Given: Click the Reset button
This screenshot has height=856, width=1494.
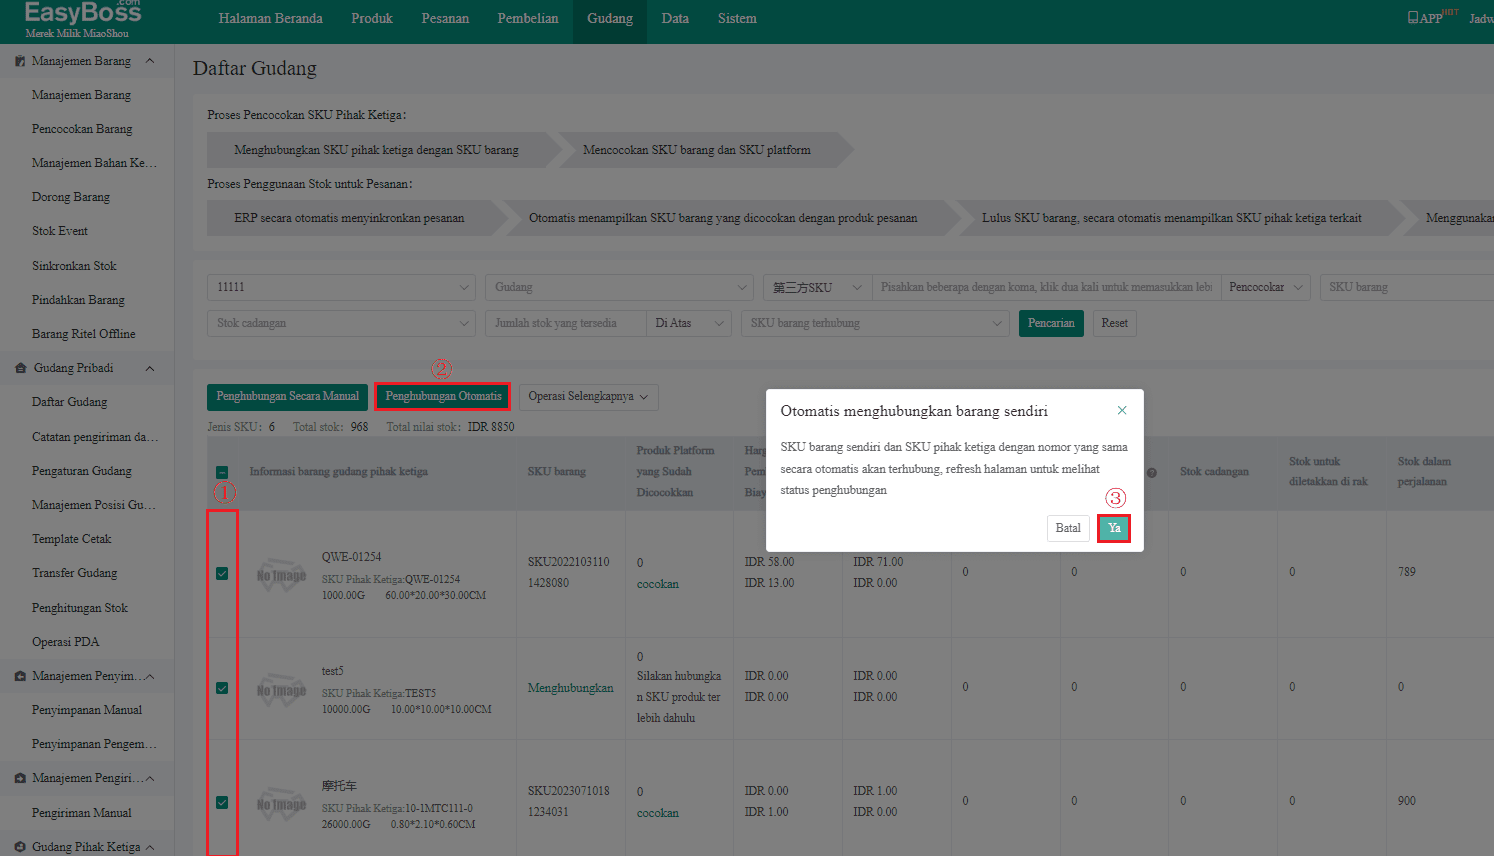Looking at the screenshot, I should coord(1114,323).
